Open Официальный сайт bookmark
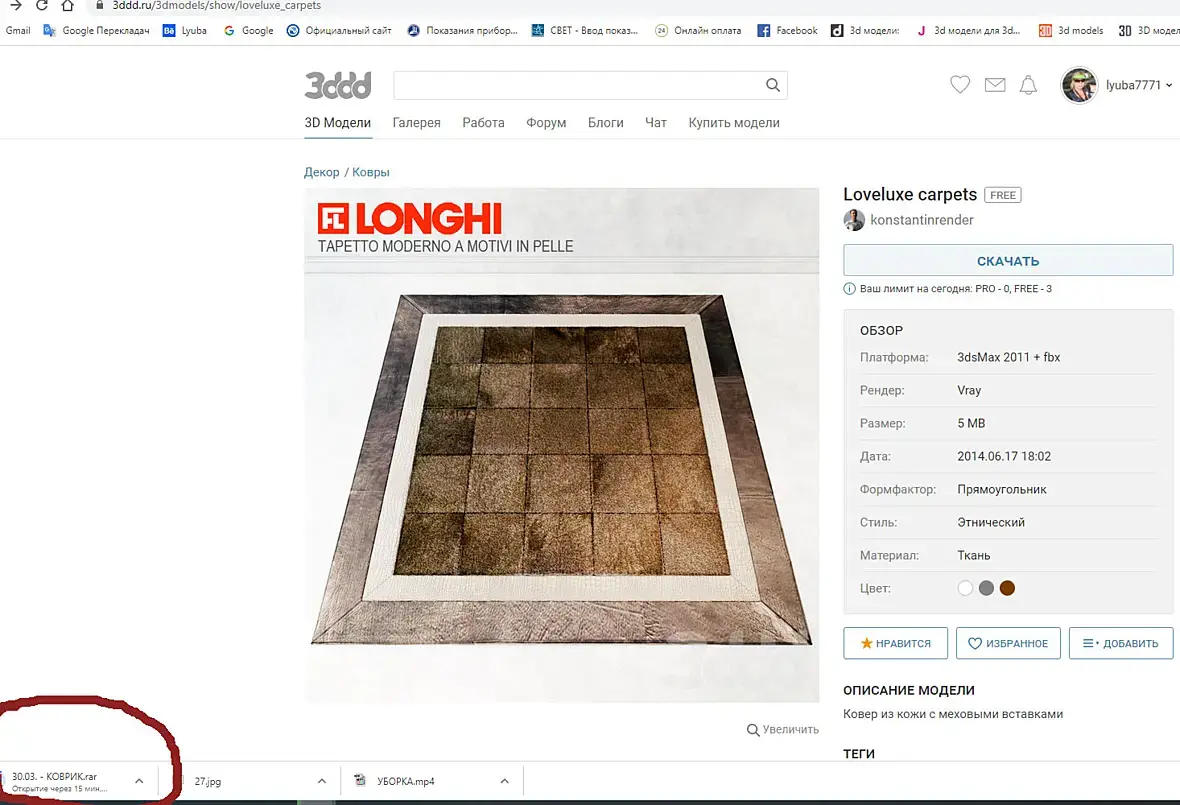This screenshot has height=805, width=1180. point(339,31)
